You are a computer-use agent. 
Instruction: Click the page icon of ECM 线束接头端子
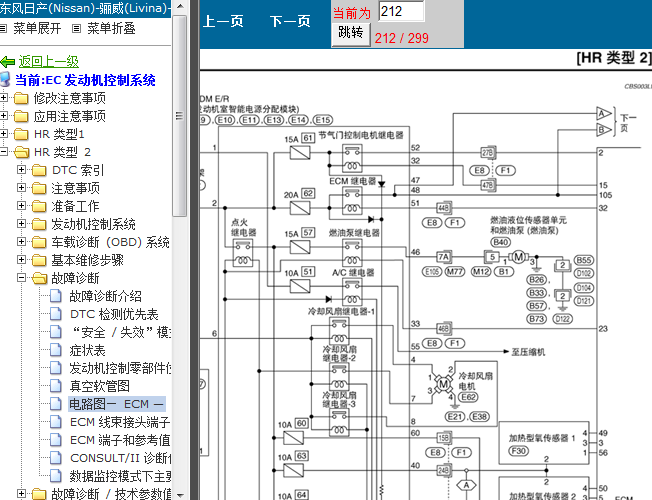pyautogui.click(x=56, y=422)
